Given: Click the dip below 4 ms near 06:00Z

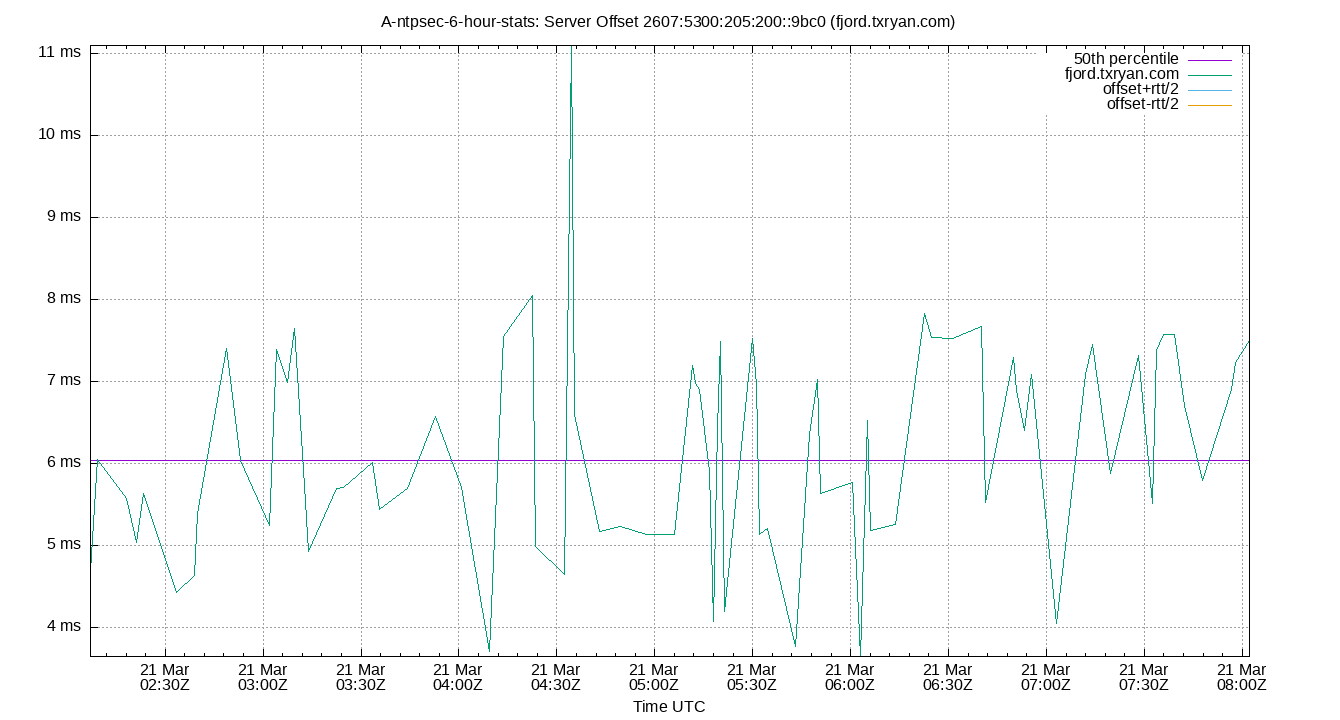Looking at the screenshot, I should [x=860, y=645].
